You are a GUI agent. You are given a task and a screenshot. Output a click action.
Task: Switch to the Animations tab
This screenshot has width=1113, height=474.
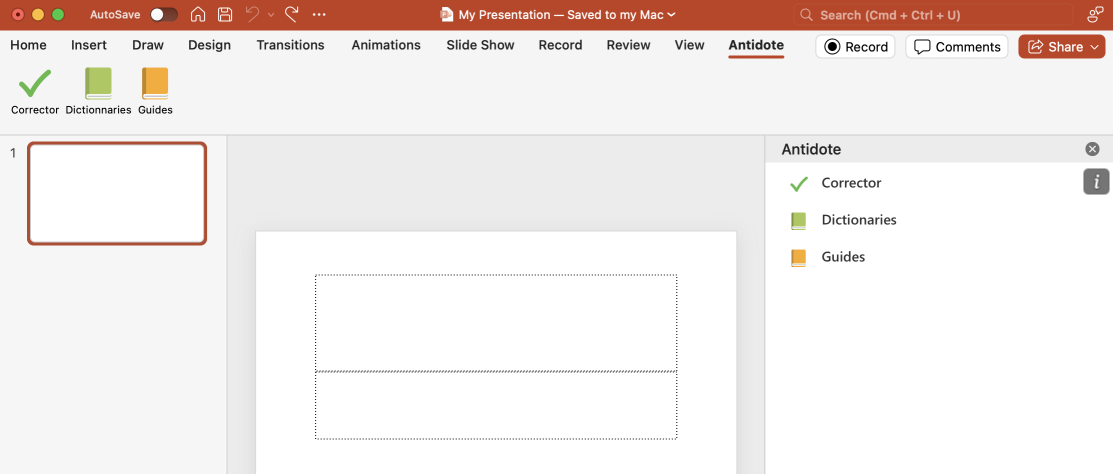click(x=385, y=45)
